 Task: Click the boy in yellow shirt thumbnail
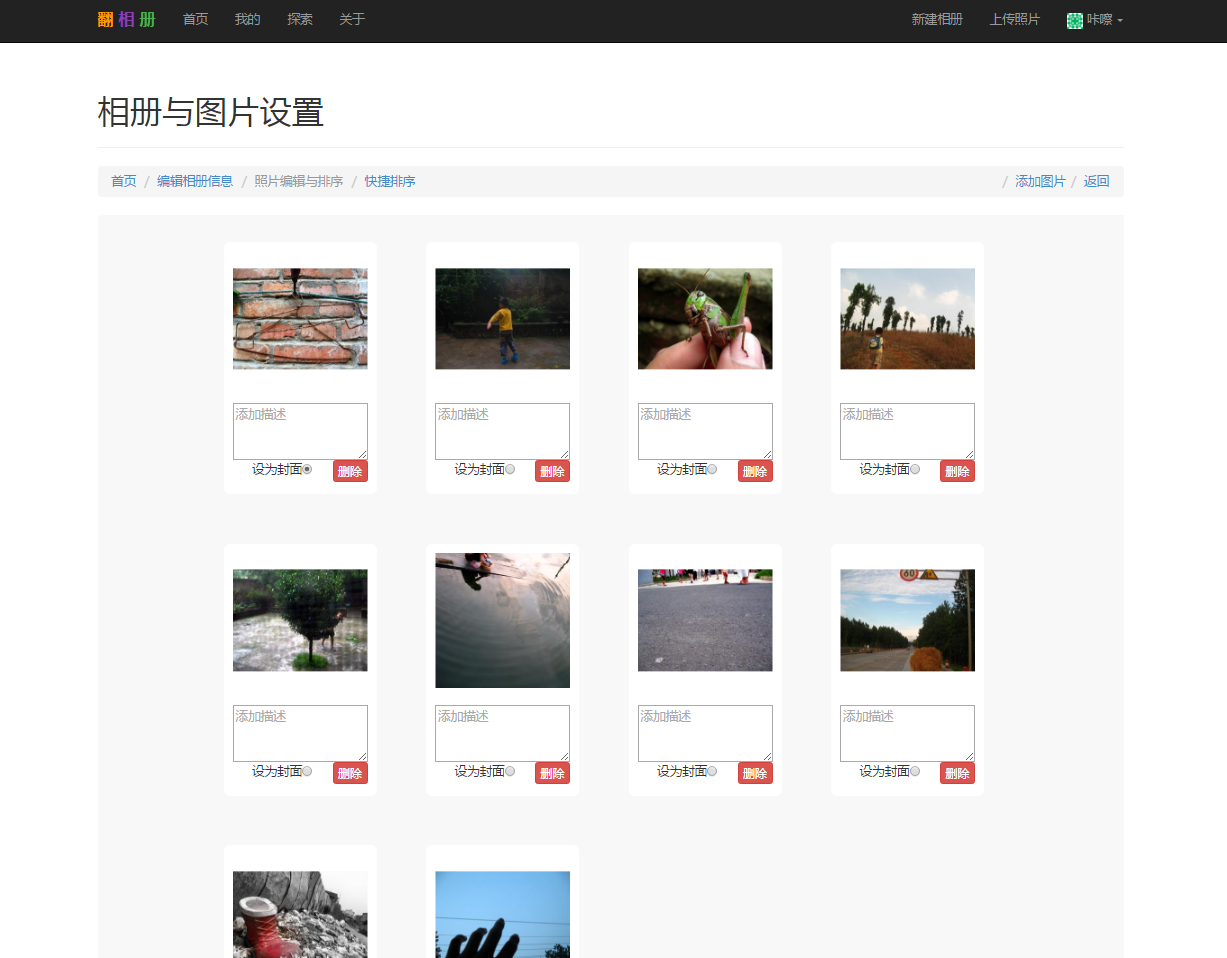[502, 319]
